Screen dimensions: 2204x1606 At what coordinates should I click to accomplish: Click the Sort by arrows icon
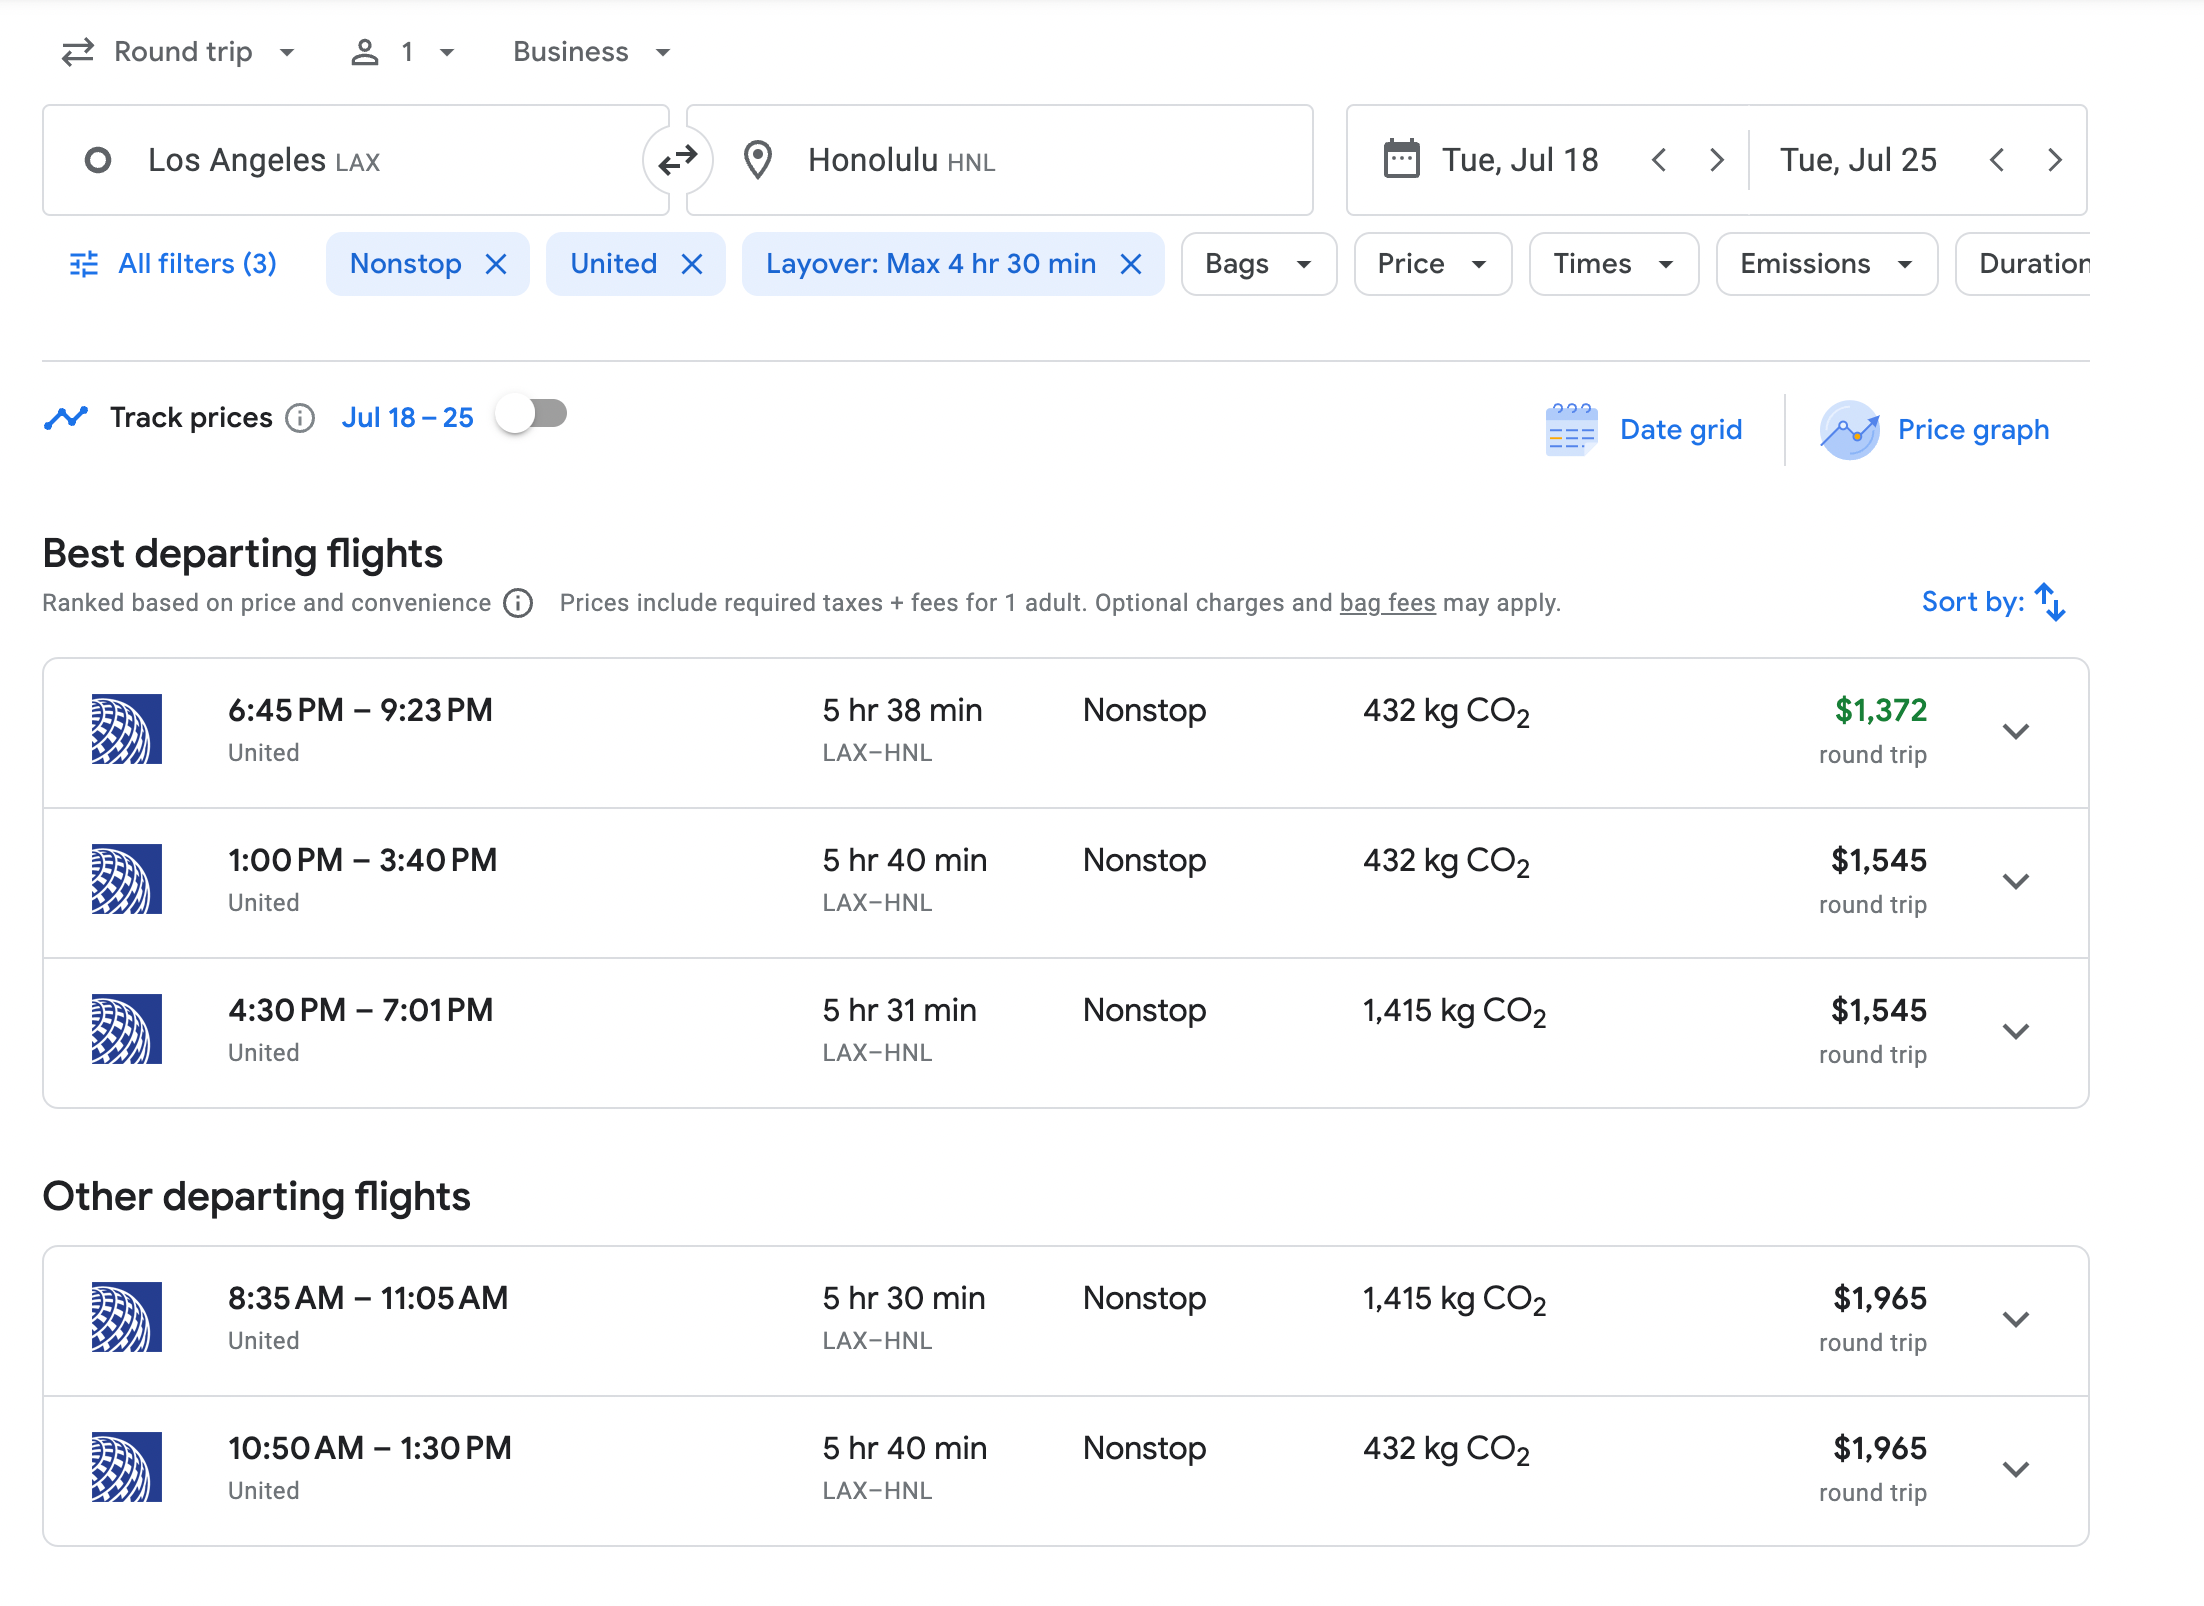pyautogui.click(x=2050, y=602)
